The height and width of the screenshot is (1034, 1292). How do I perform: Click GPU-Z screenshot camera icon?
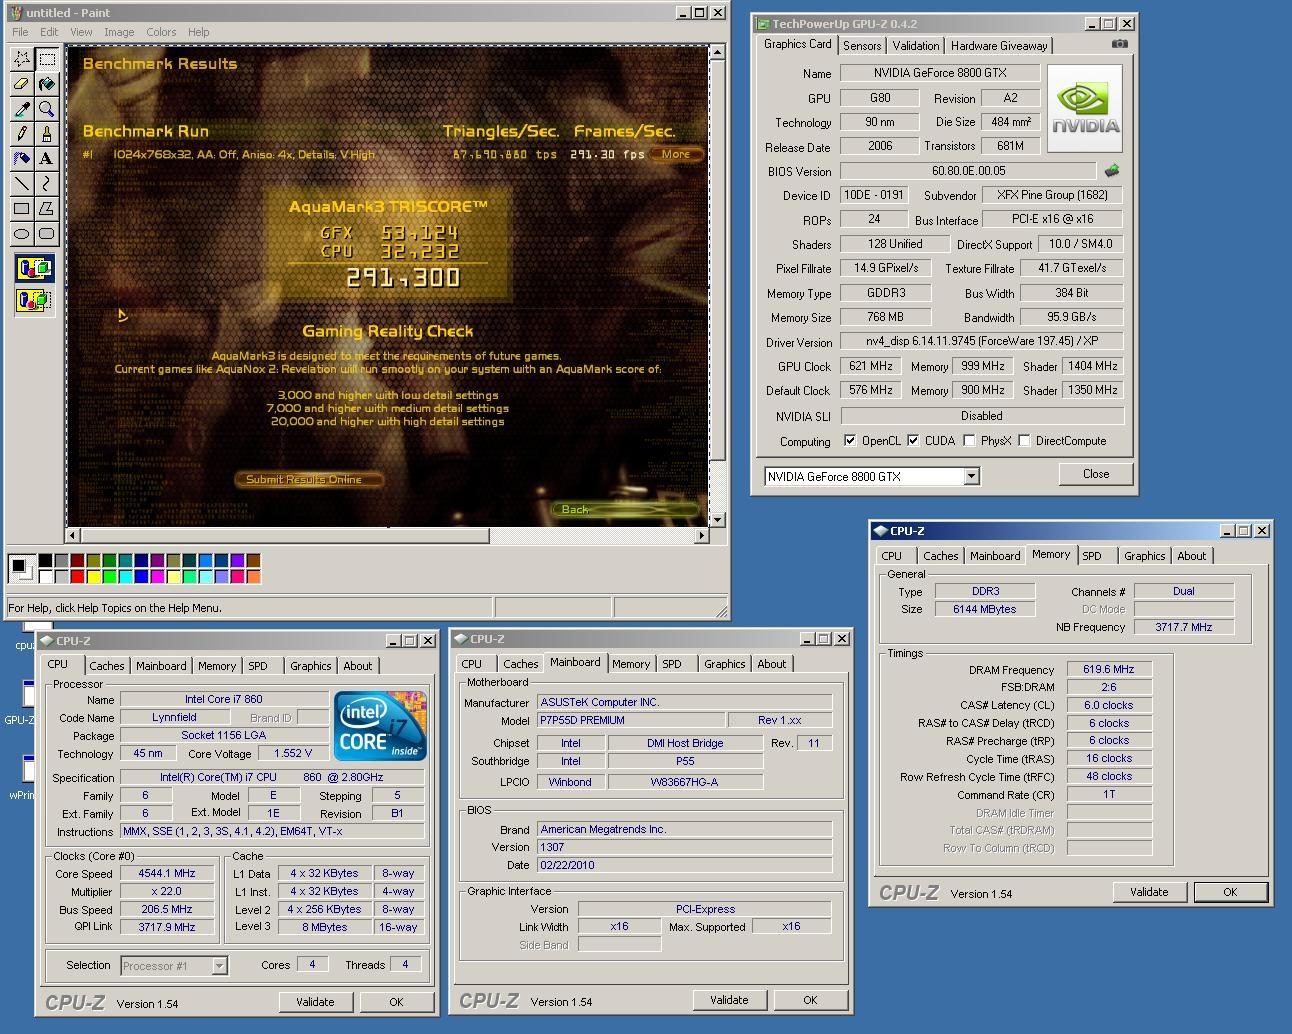point(1120,43)
